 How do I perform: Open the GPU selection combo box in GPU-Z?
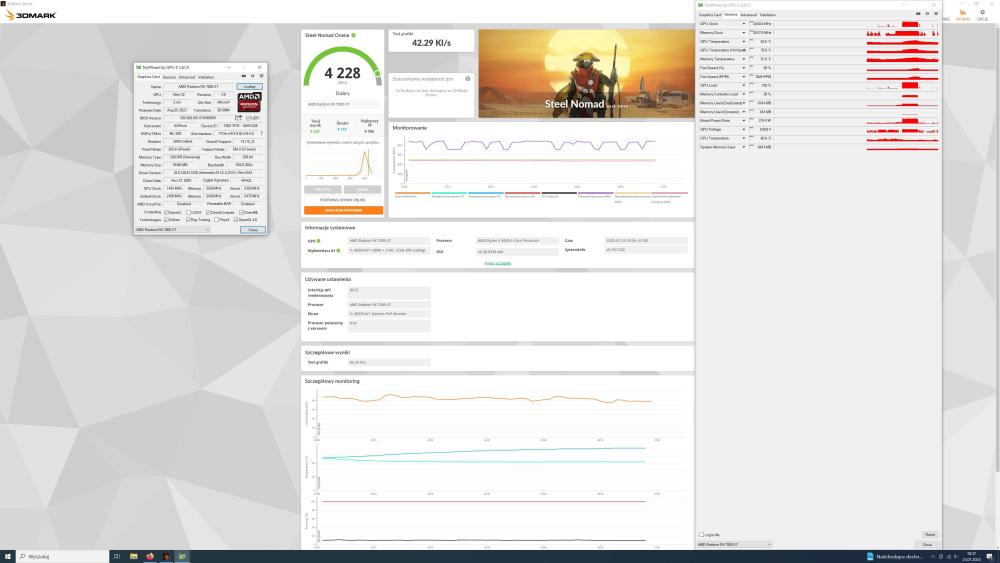click(172, 230)
